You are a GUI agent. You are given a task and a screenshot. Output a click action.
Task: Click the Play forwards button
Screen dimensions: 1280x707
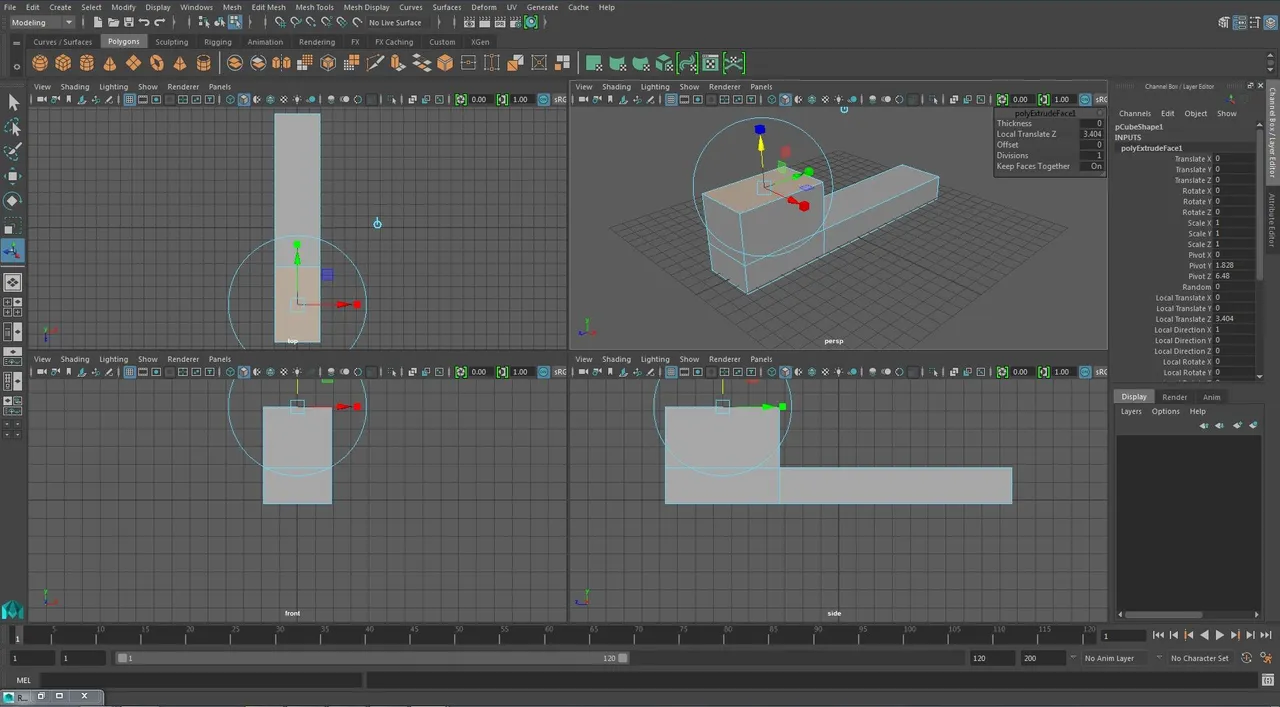(1219, 635)
